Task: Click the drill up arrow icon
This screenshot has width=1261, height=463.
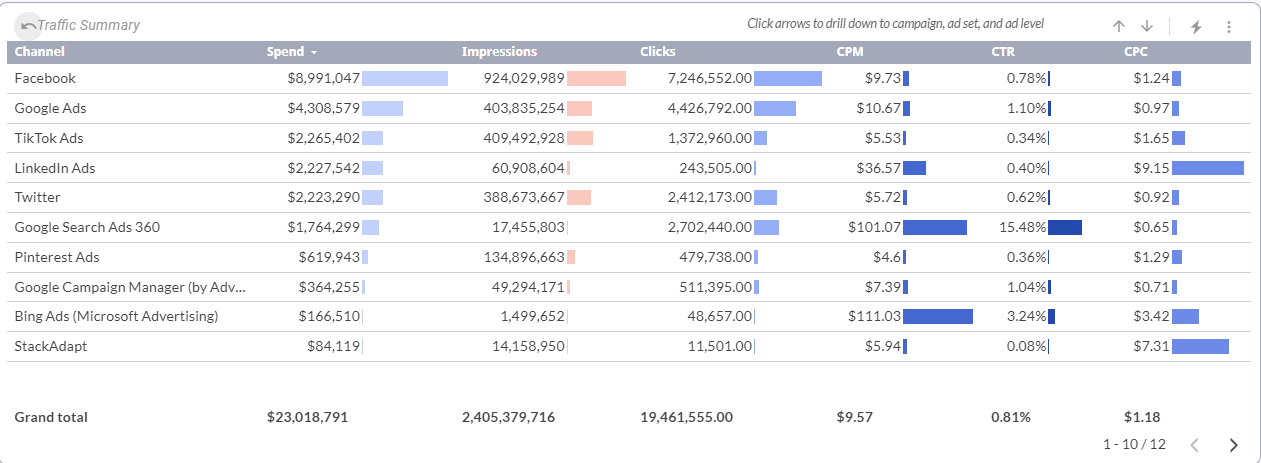Action: tap(1119, 27)
